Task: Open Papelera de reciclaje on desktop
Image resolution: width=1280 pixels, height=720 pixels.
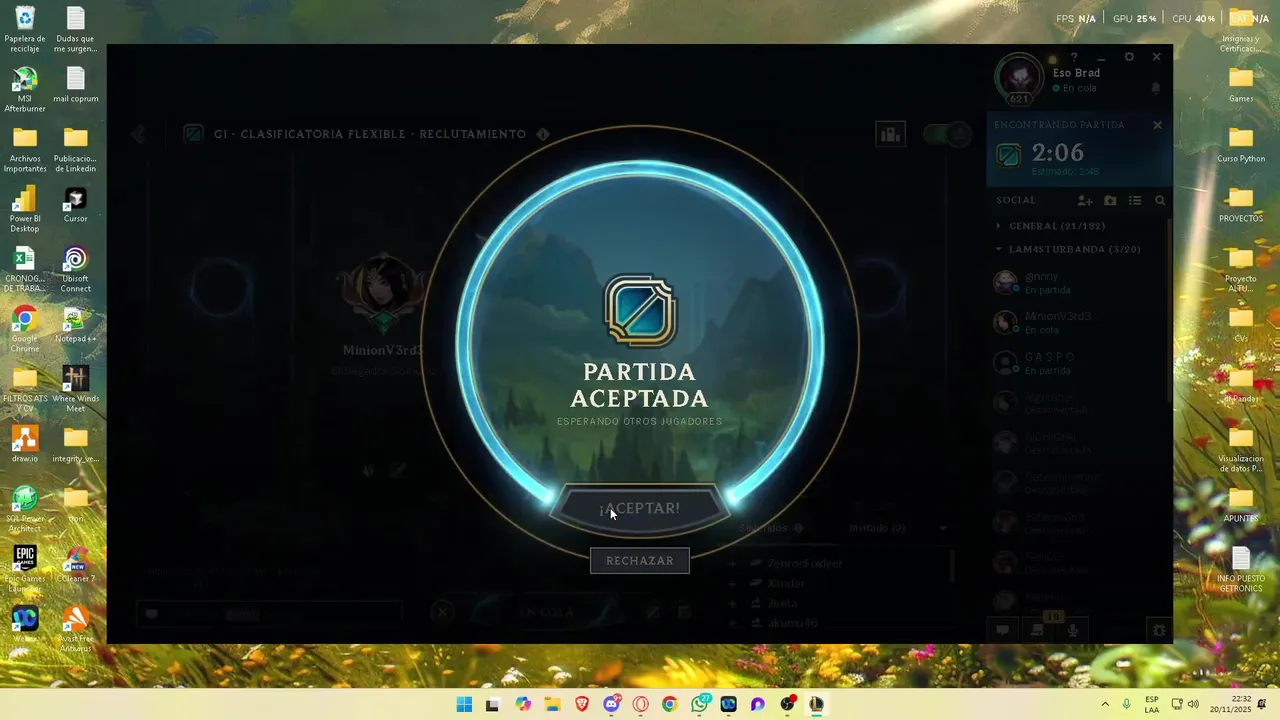Action: point(25,30)
